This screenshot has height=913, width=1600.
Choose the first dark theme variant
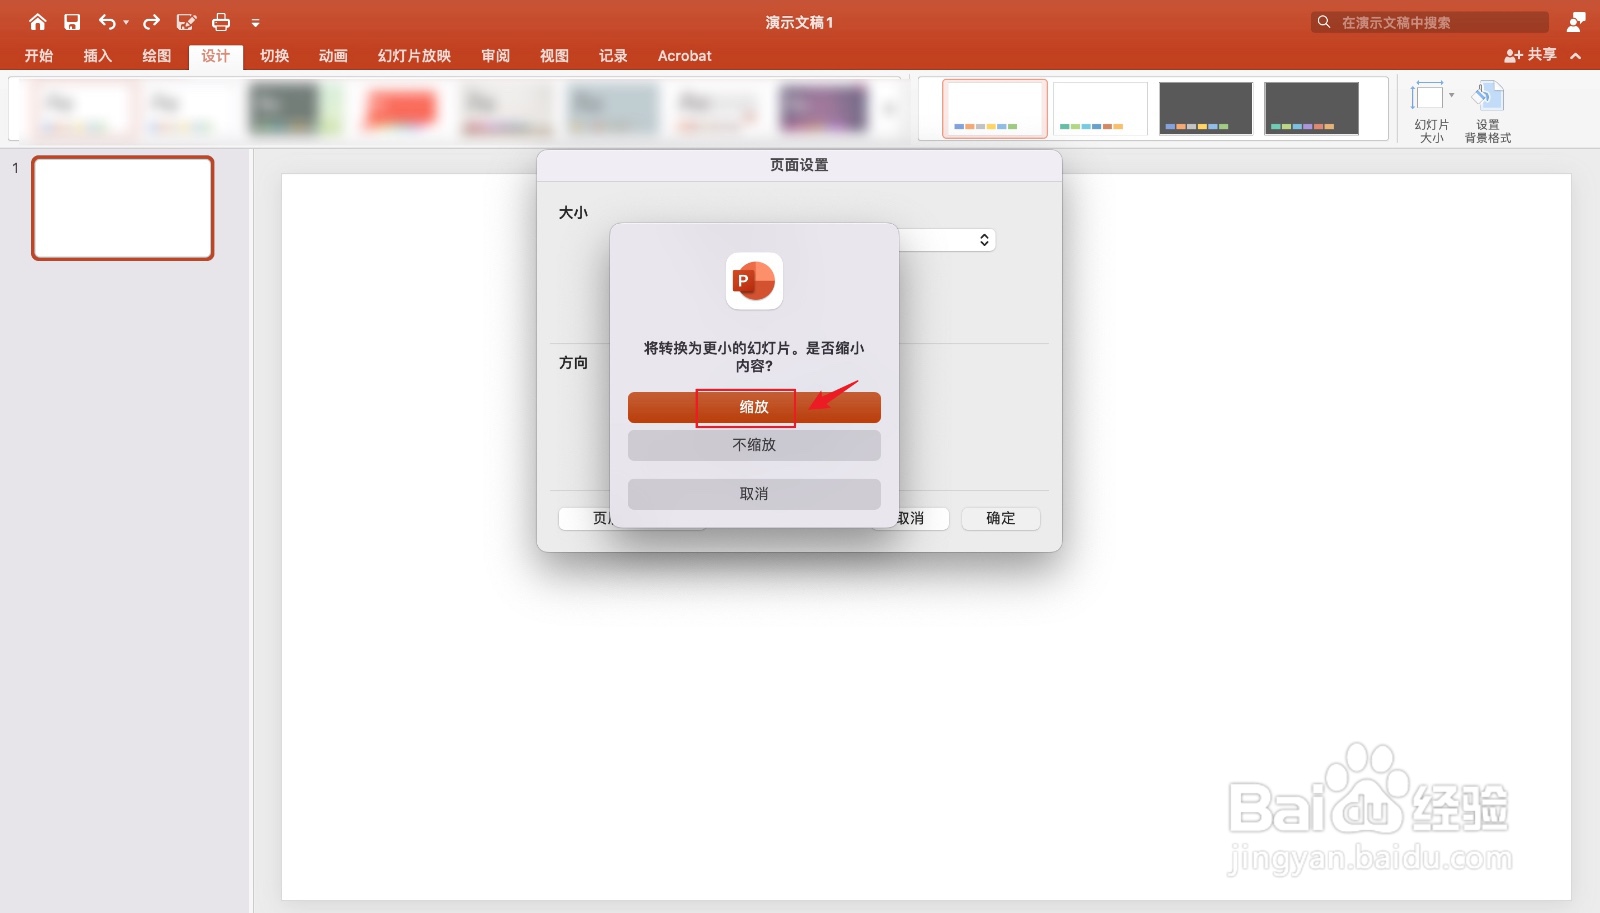1206,108
